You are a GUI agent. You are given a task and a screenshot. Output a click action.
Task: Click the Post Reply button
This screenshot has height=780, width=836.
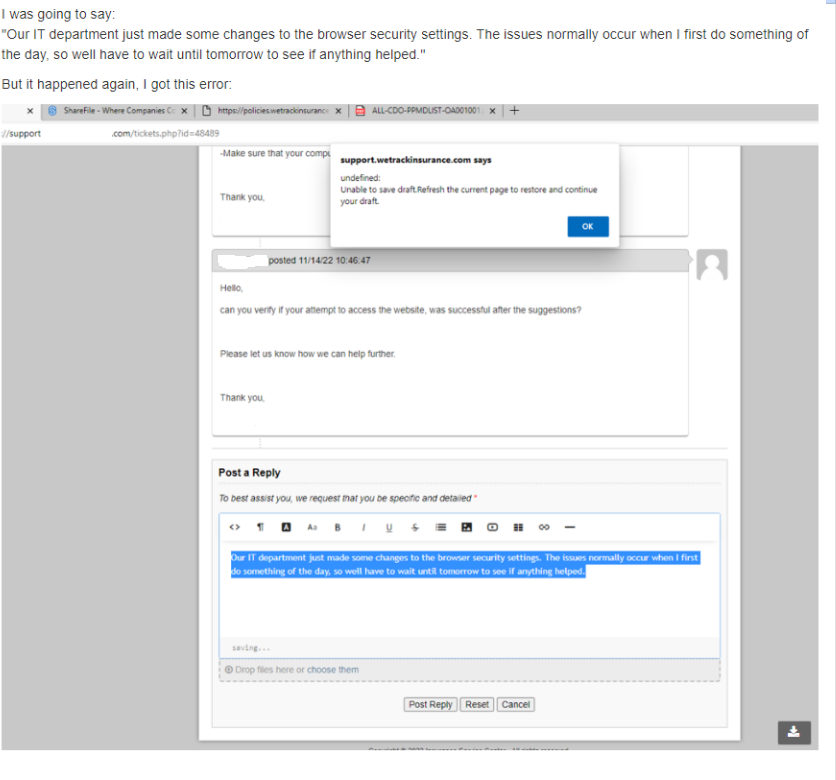coord(431,705)
